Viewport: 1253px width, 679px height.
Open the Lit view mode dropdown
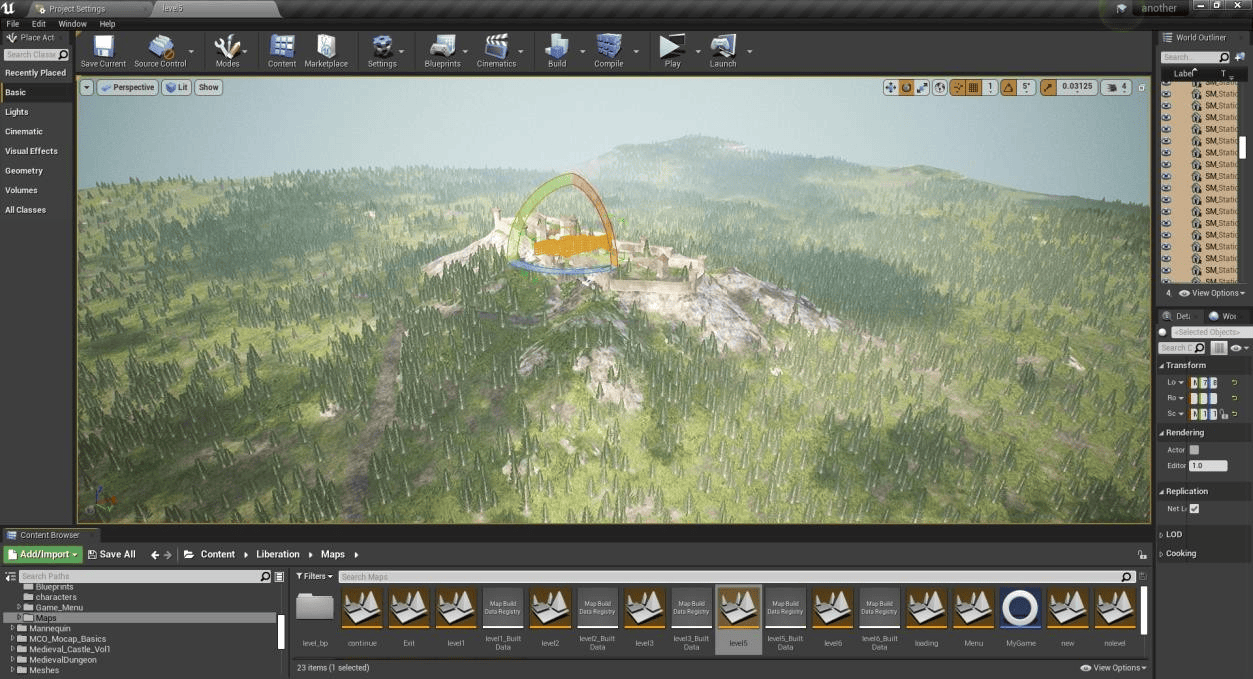click(x=177, y=87)
